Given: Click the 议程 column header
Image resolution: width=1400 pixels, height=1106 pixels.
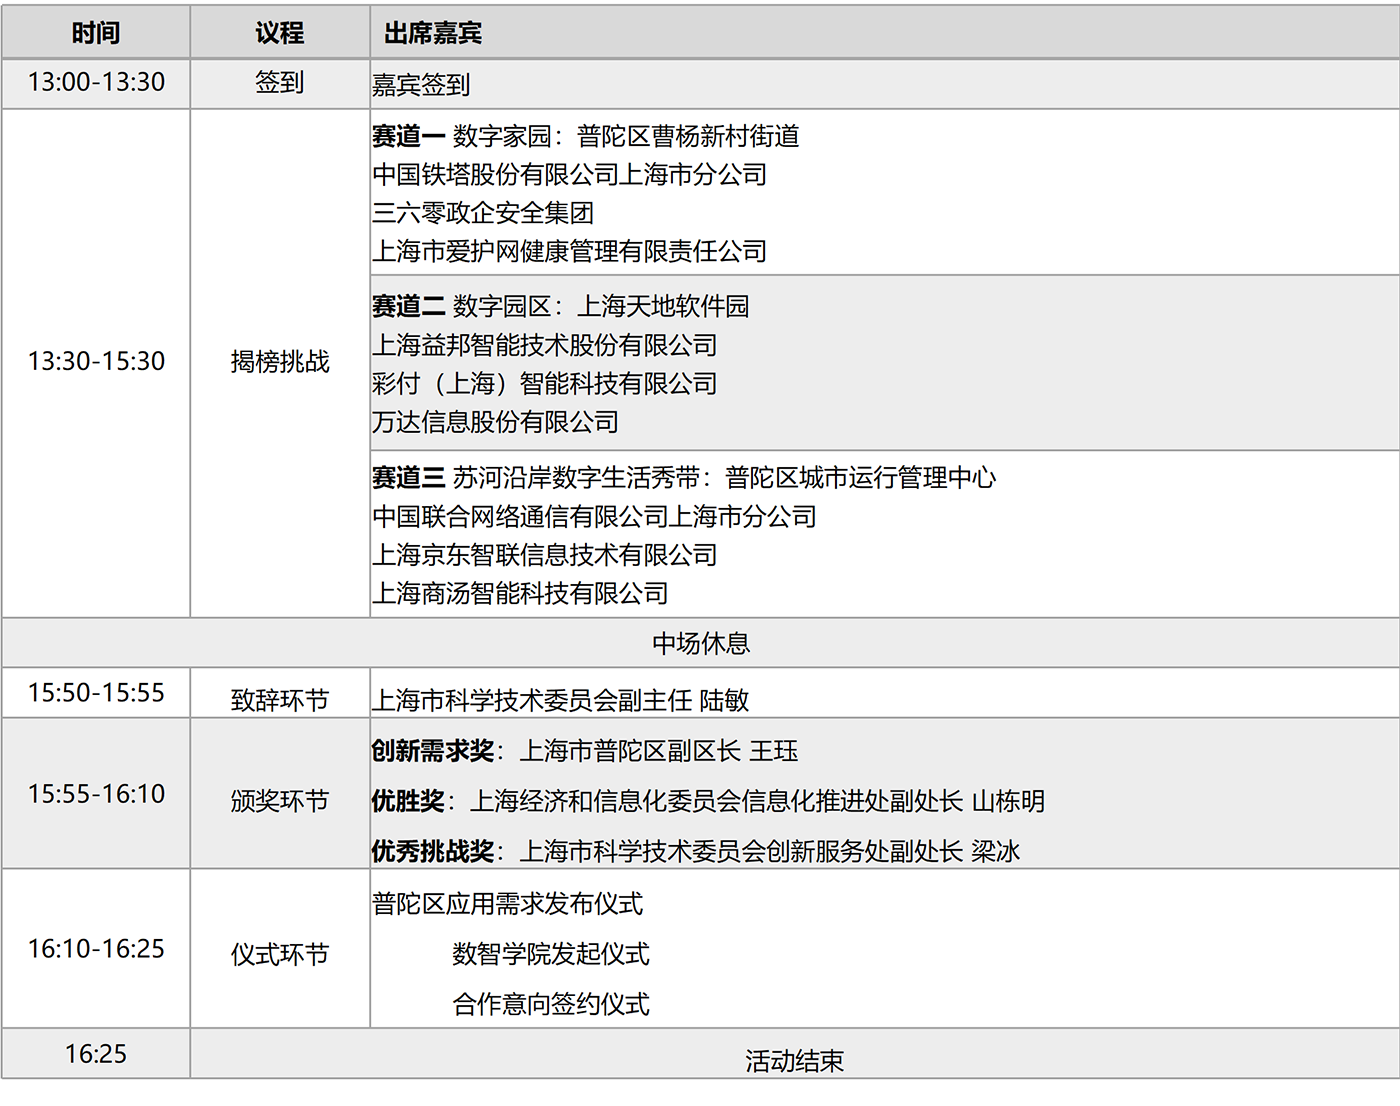Looking at the screenshot, I should click(x=280, y=33).
